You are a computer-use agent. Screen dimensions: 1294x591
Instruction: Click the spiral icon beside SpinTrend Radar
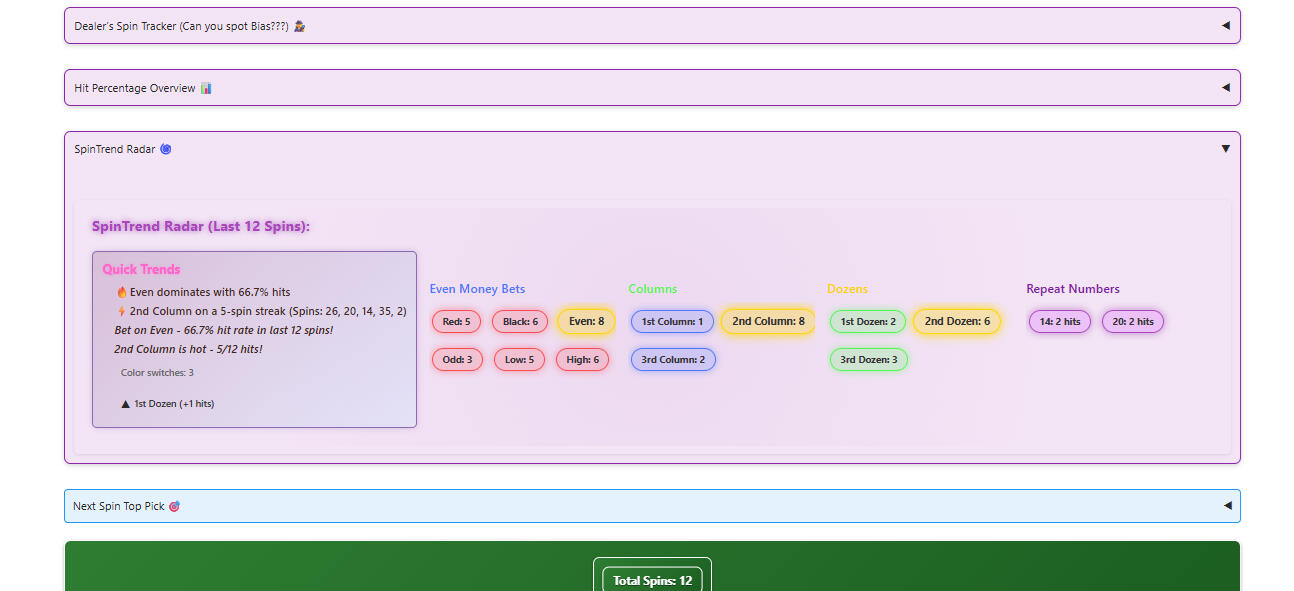[x=166, y=149]
